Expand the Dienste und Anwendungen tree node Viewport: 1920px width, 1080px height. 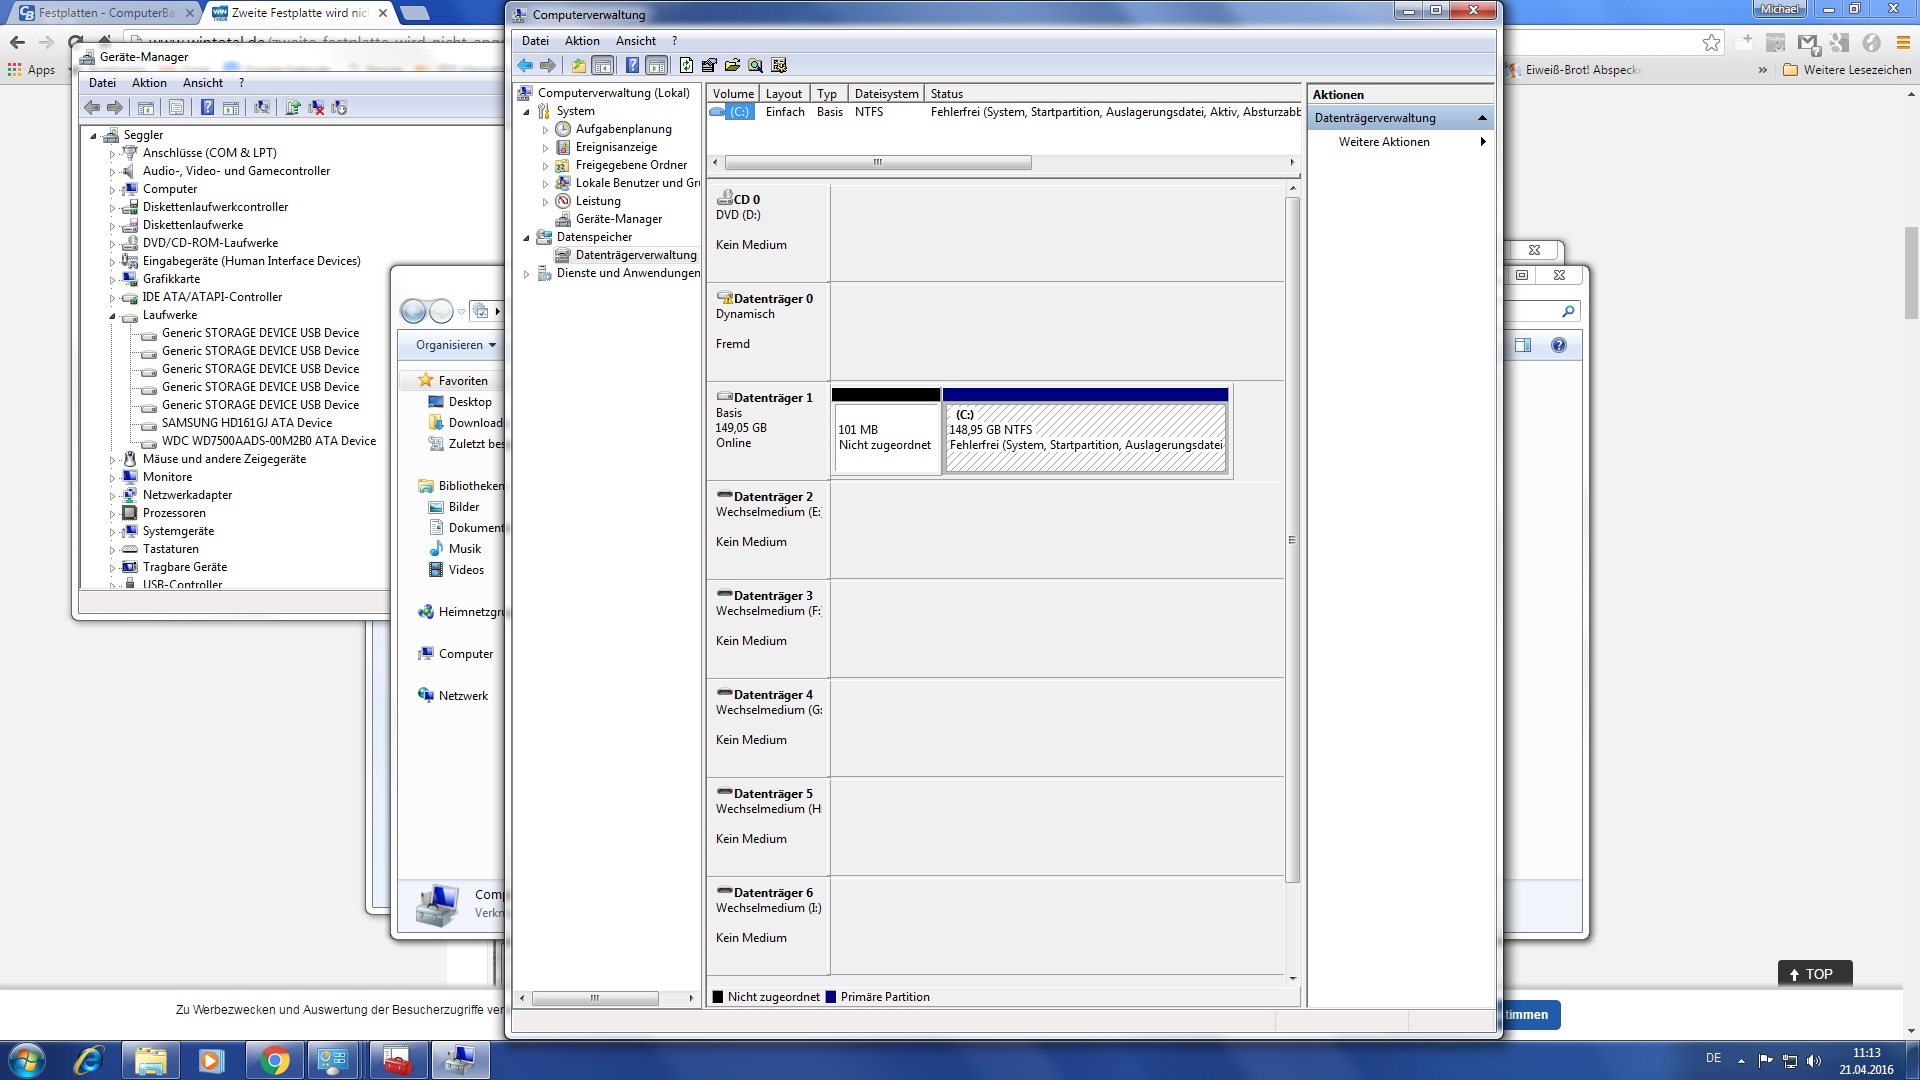pos(526,273)
